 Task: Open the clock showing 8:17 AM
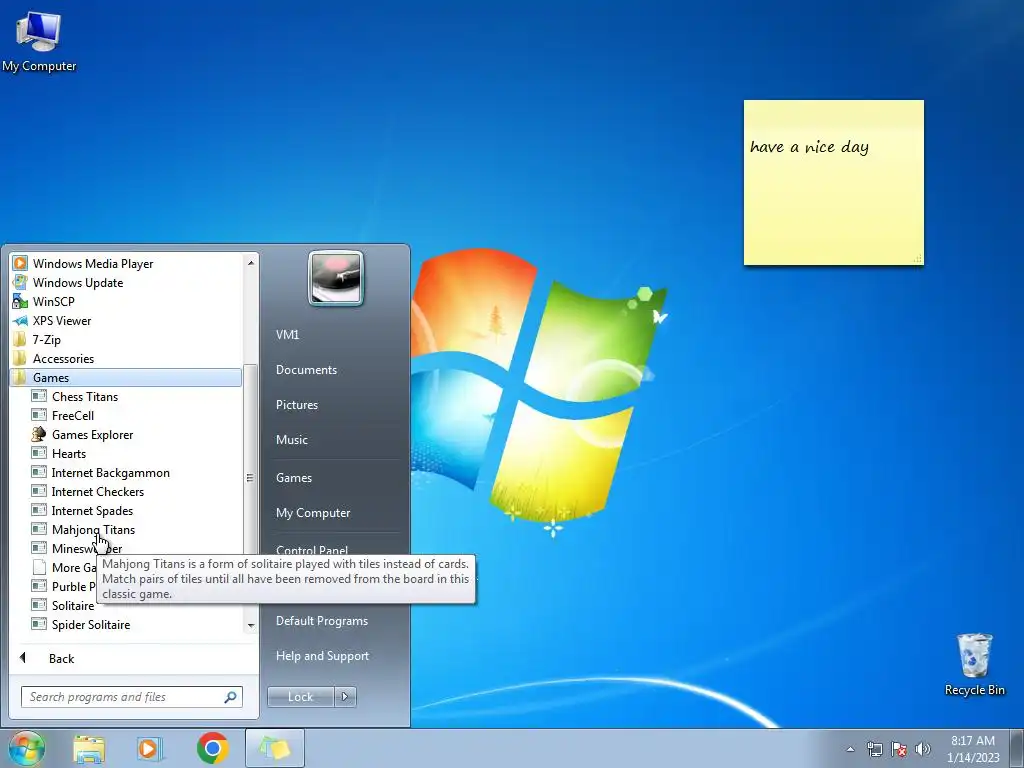coord(973,749)
